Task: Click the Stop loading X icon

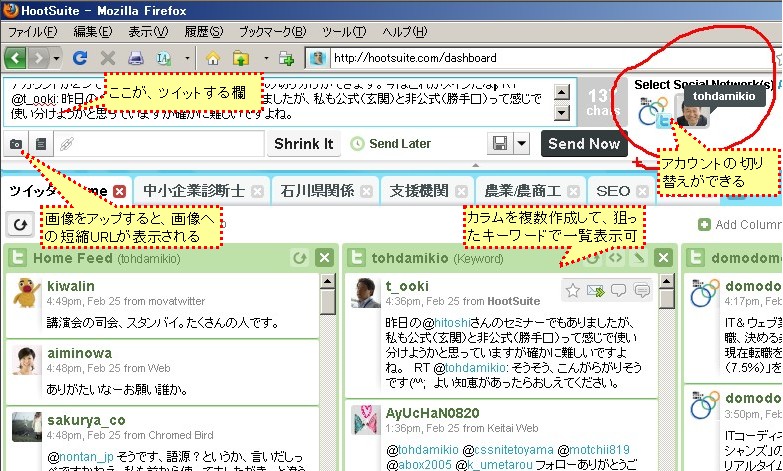Action: coord(107,58)
